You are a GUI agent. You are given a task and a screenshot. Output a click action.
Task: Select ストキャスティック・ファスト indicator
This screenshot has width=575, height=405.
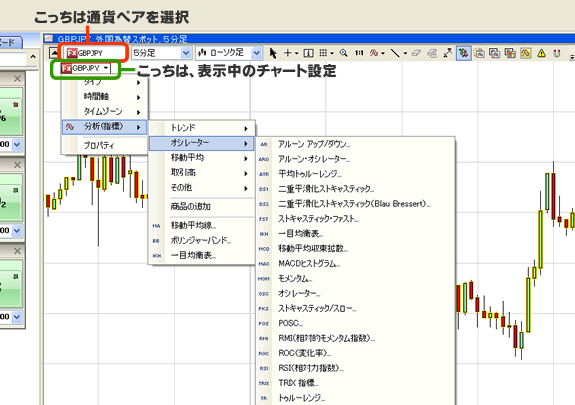[x=356, y=219]
